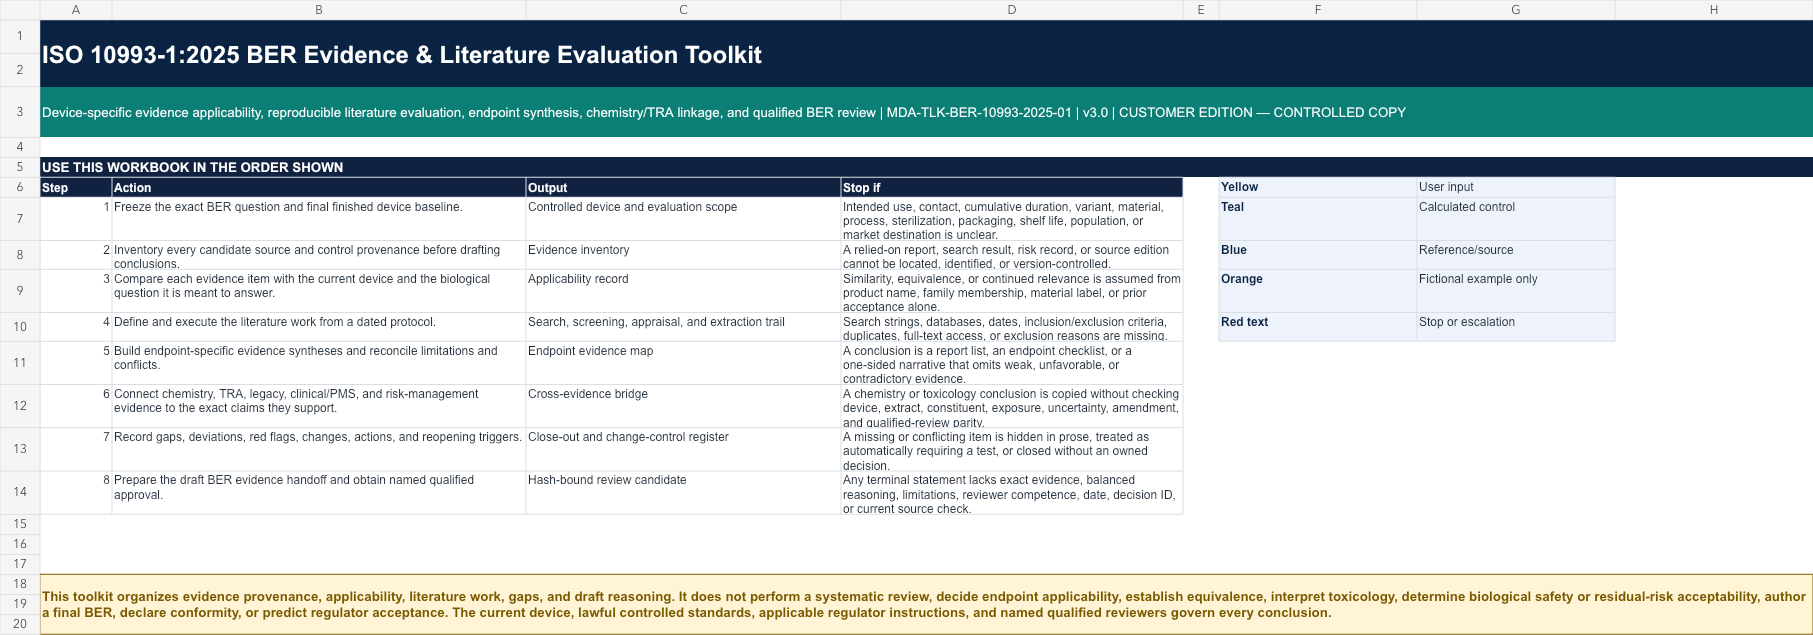Screen dimensions: 1813x635
Task: Select row 14 header
Action: pos(20,492)
